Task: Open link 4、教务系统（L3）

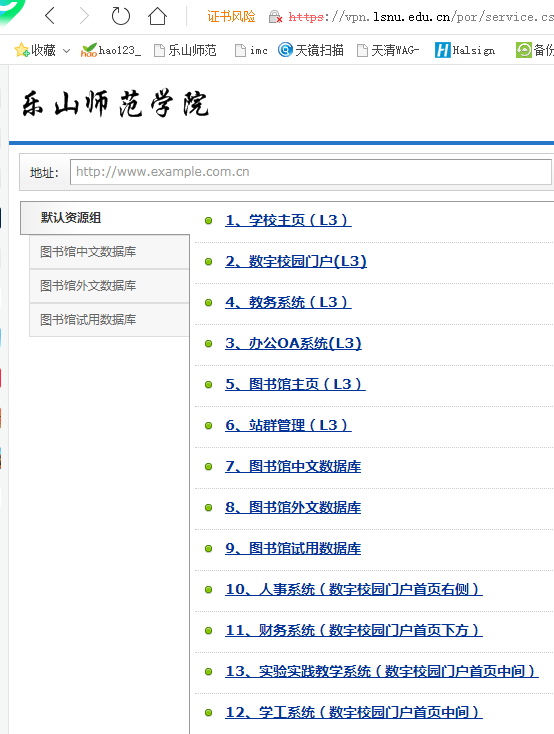Action: click(288, 302)
